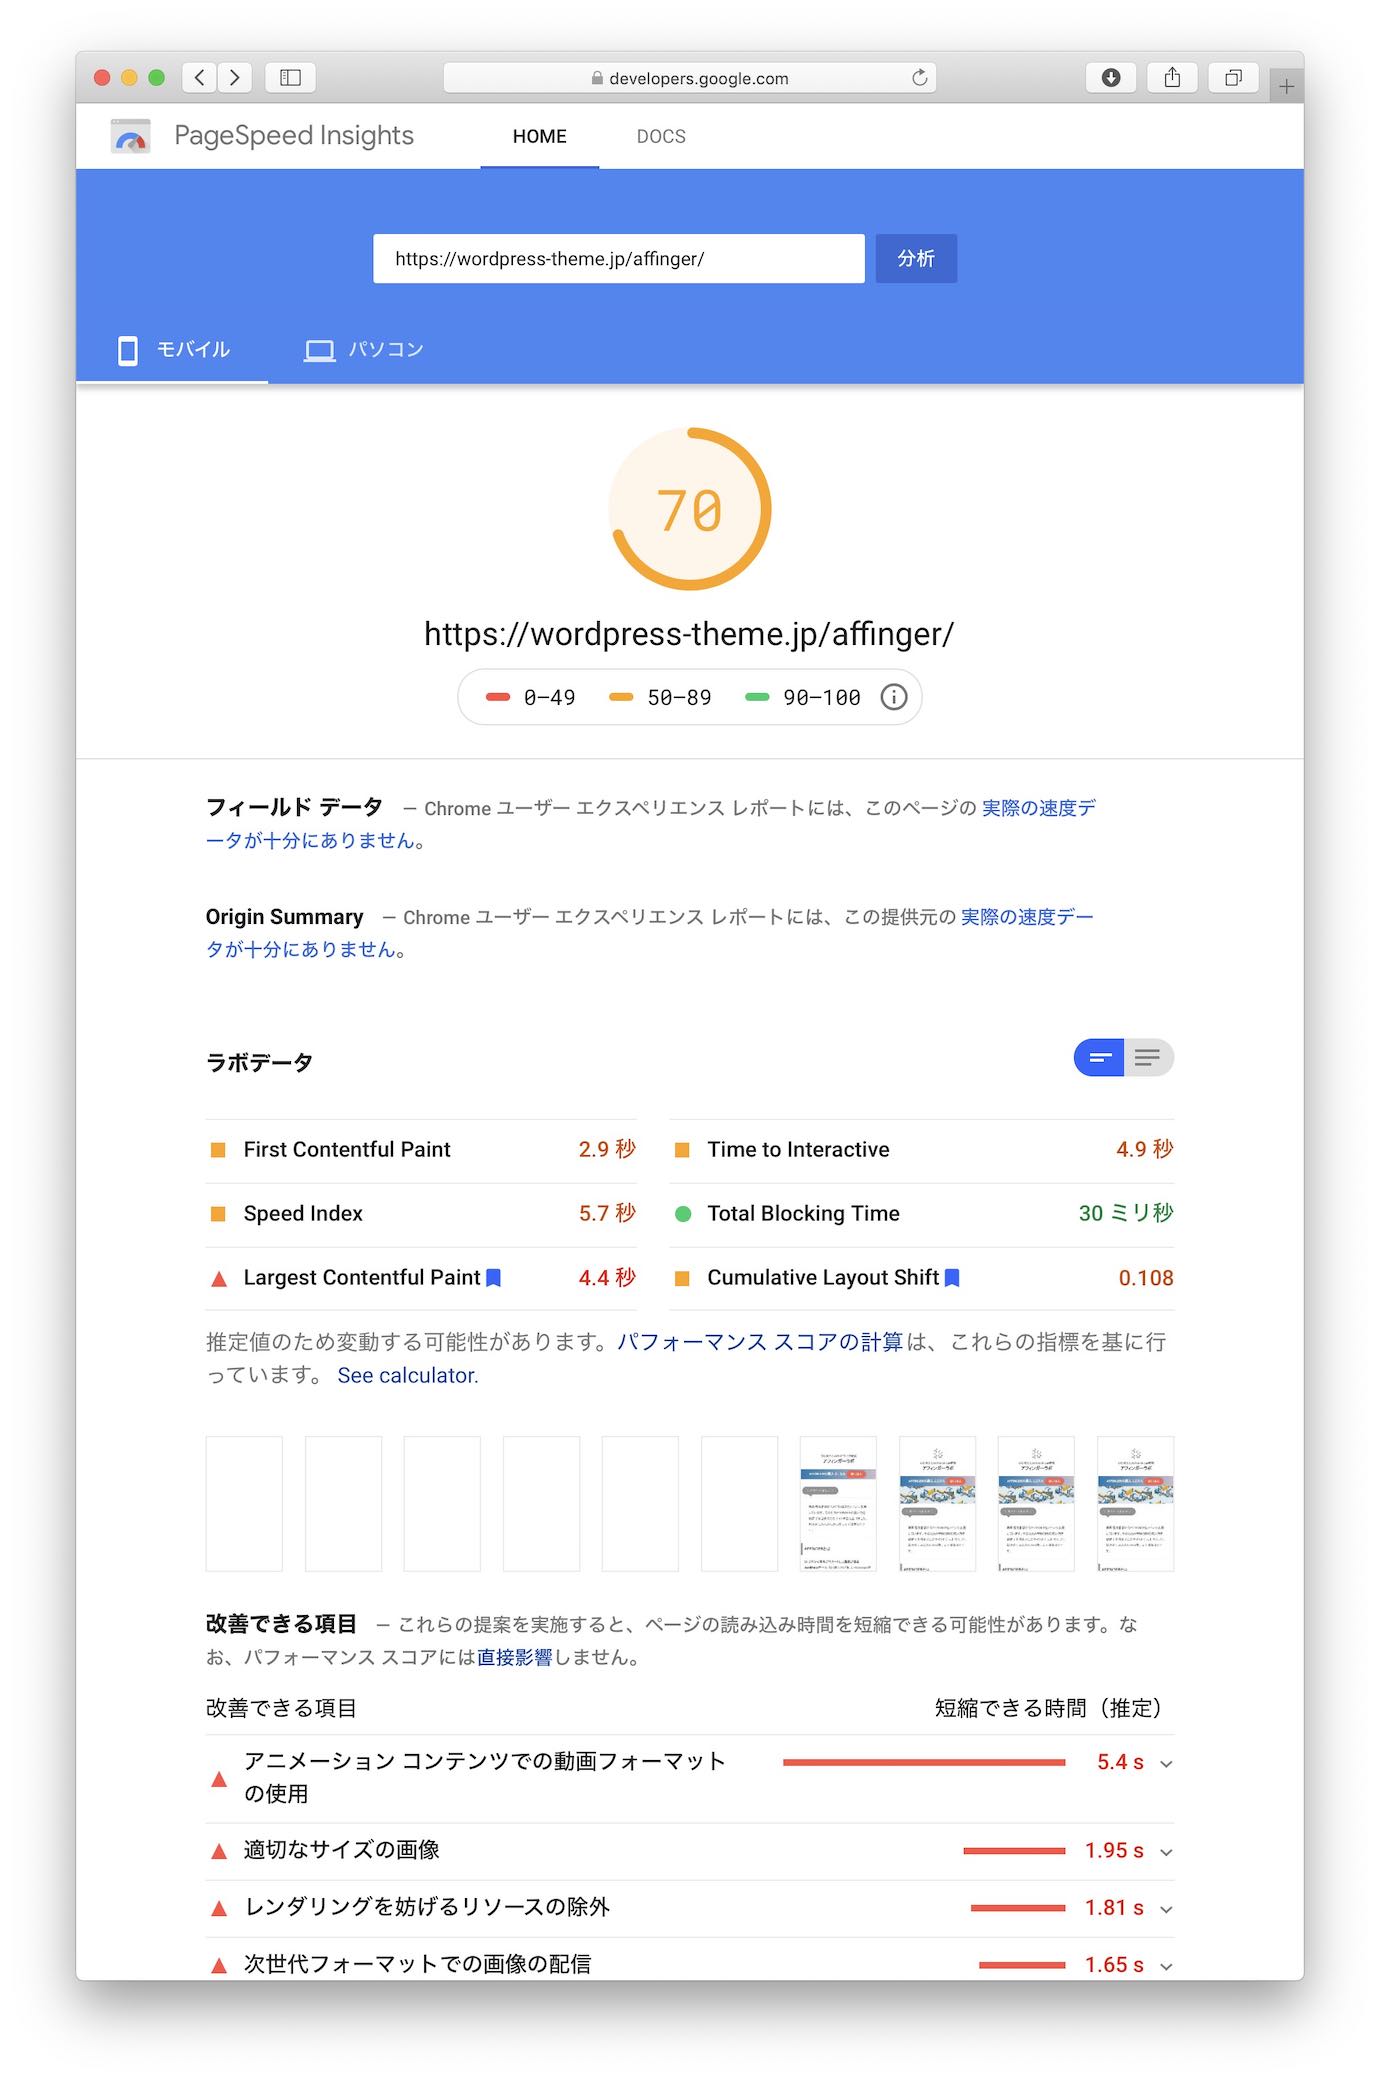Toggle the Safari sidebar button
This screenshot has width=1380, height=2081.
[291, 78]
